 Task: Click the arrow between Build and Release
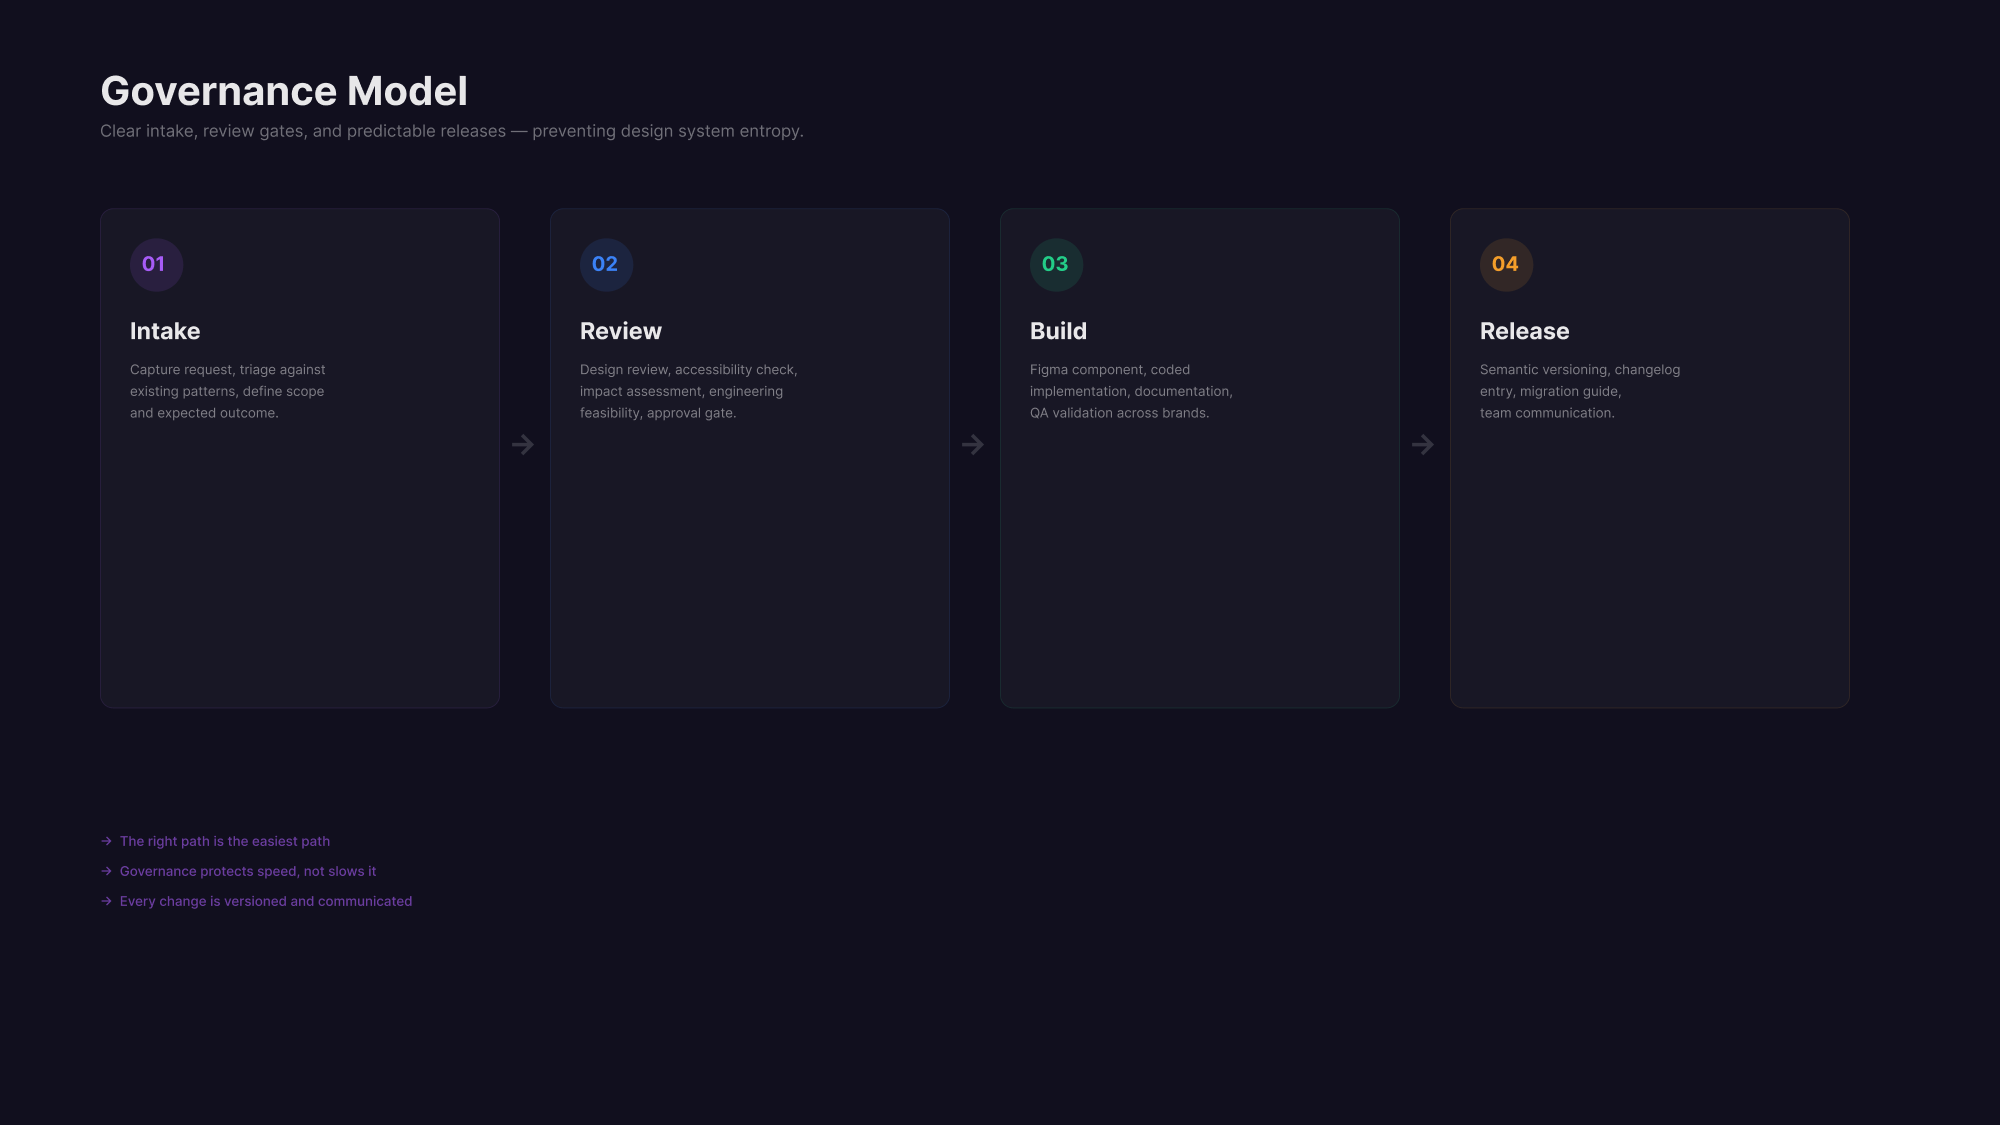click(x=1423, y=444)
